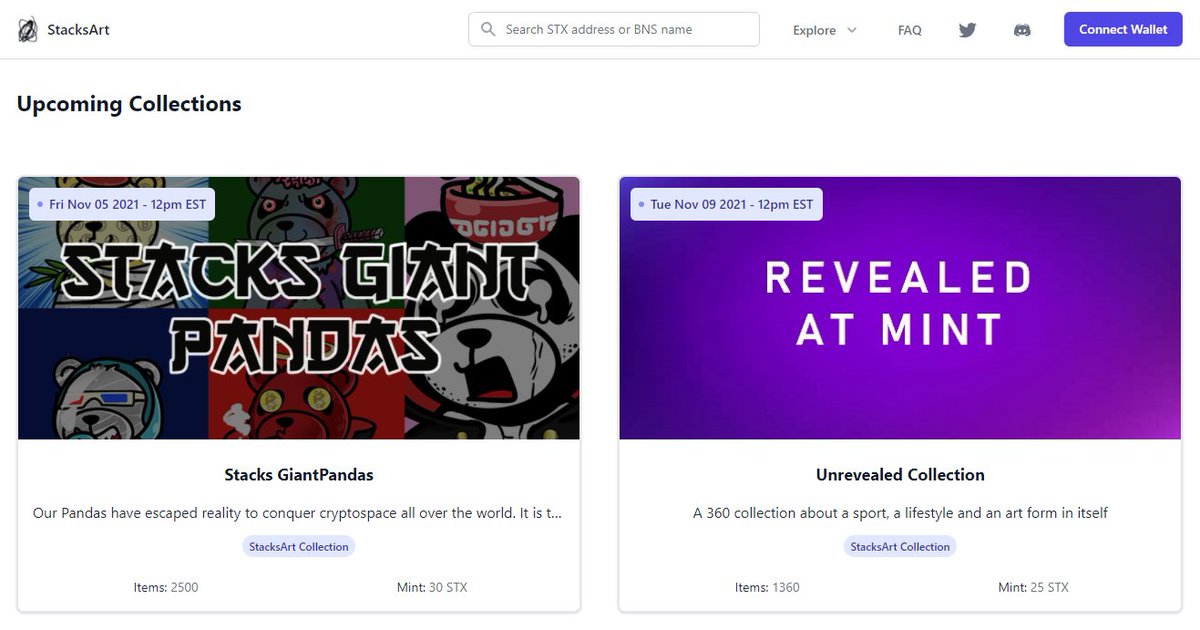Click the Pandas escaped reality description text
Viewport: 1200px width, 630px height.
point(297,513)
